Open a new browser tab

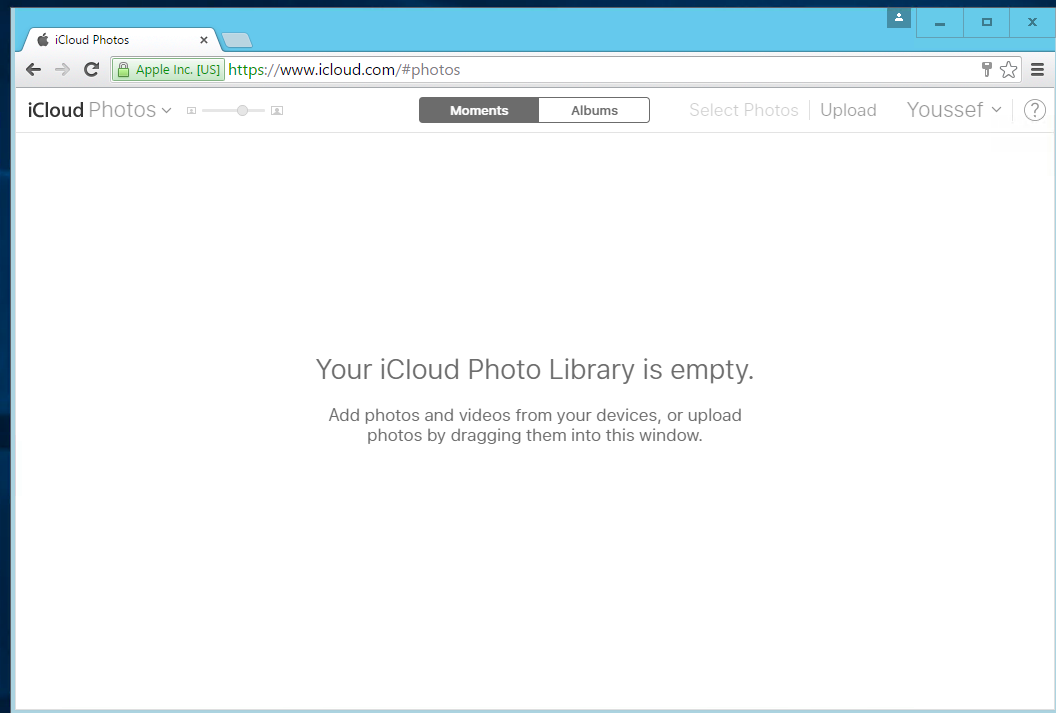[237, 40]
